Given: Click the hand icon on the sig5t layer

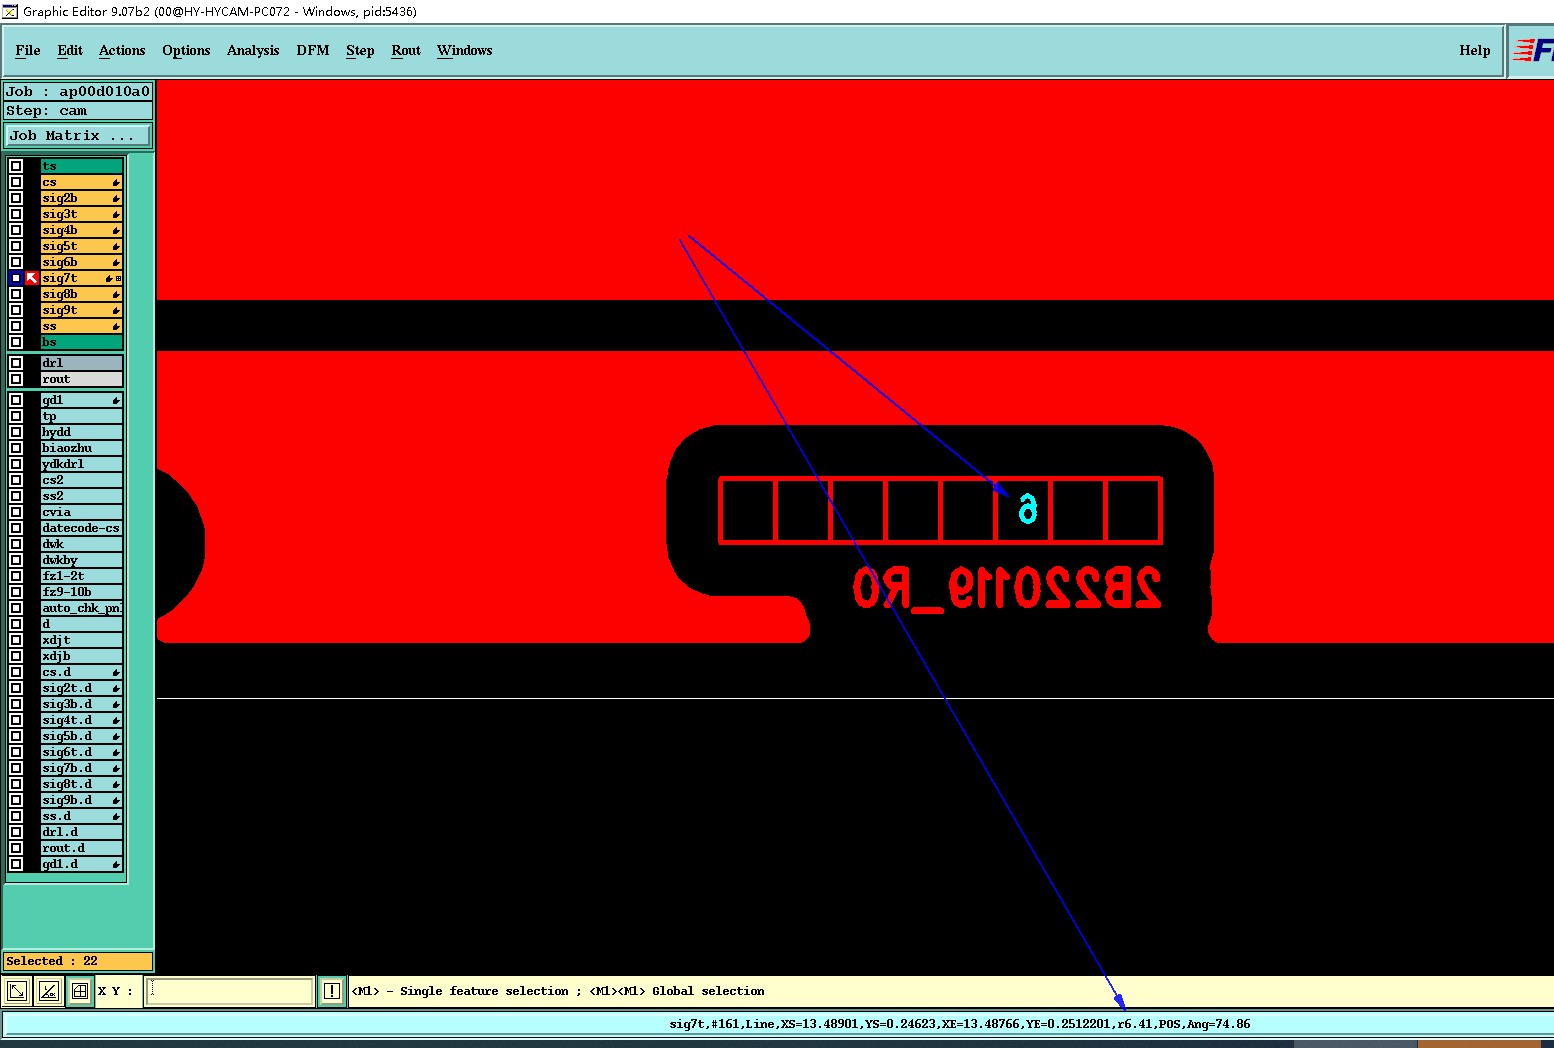Looking at the screenshot, I should [x=116, y=246].
